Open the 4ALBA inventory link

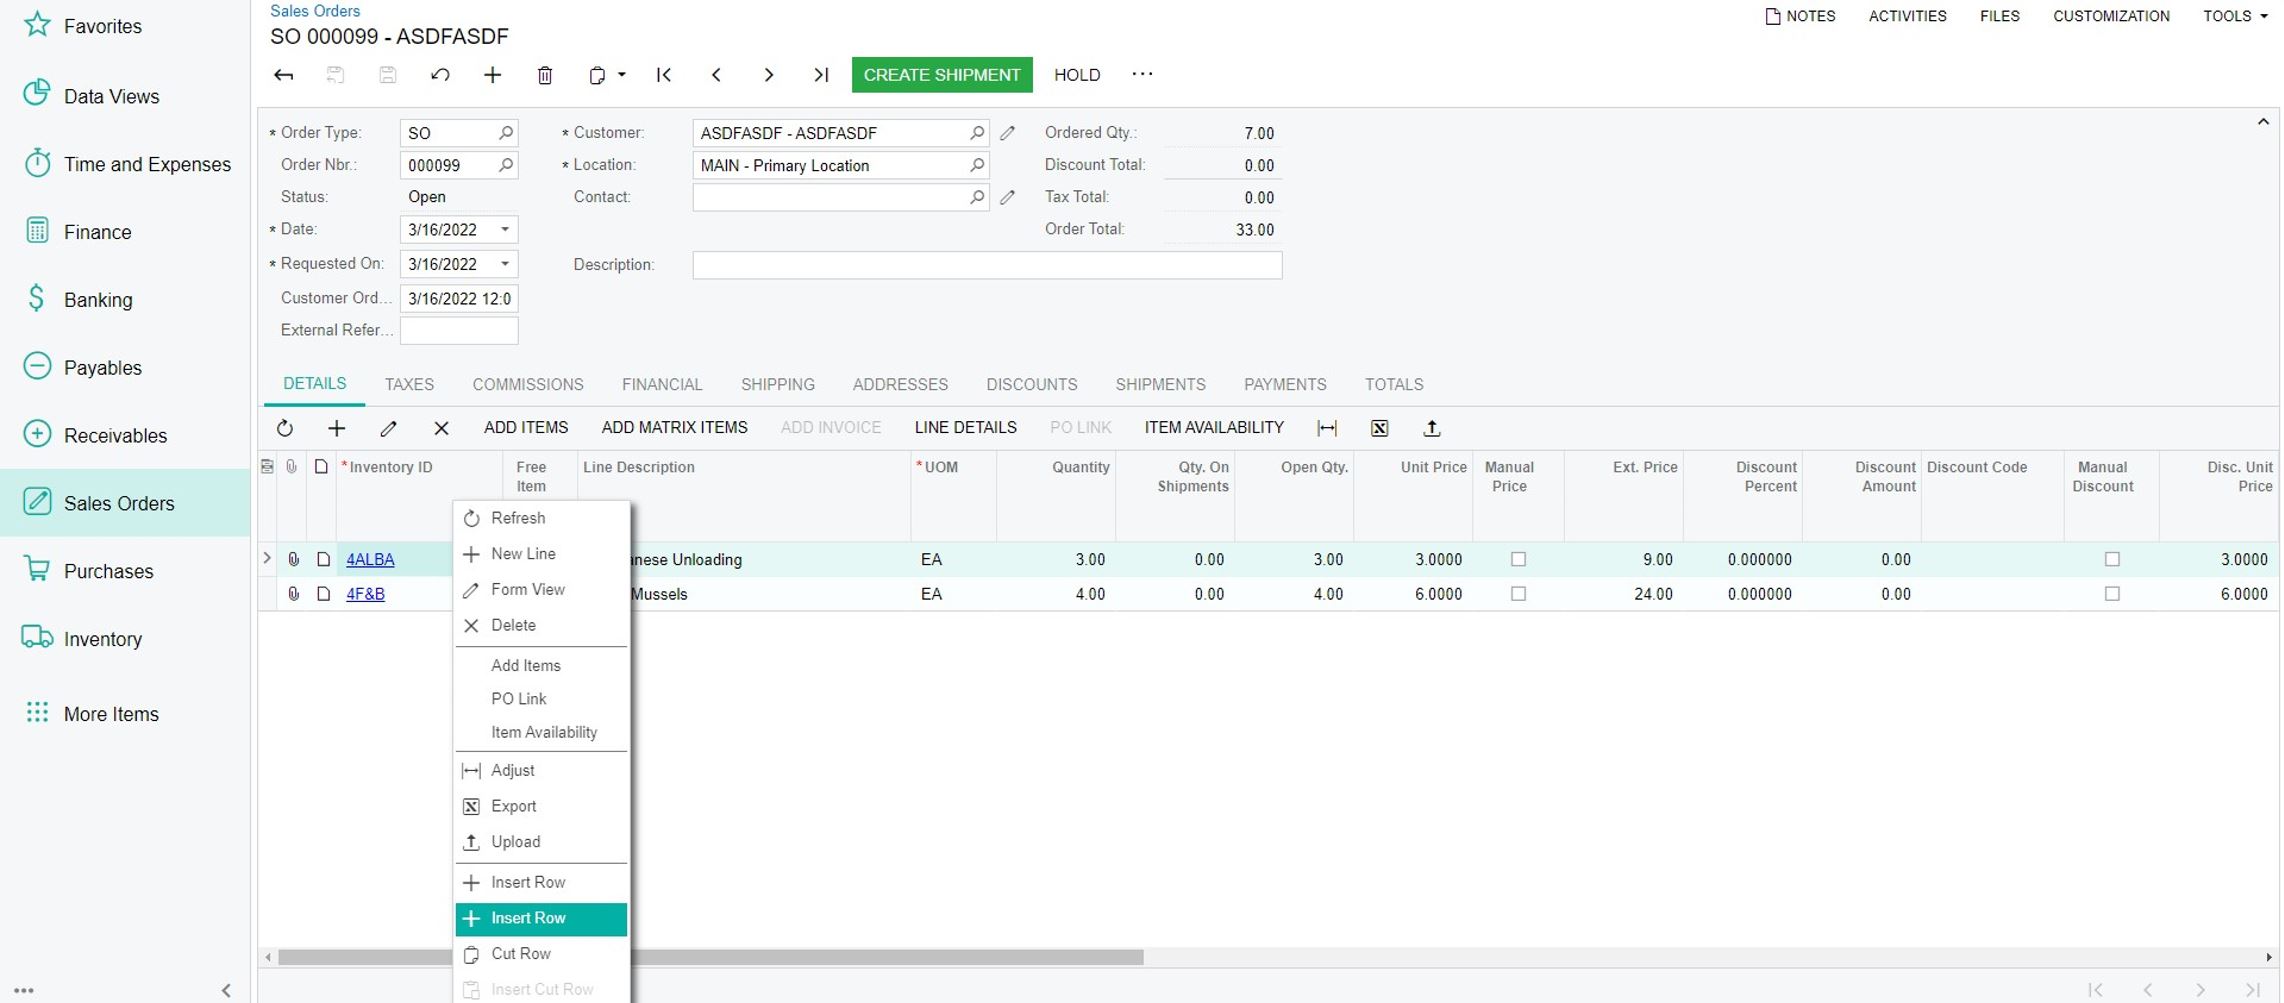tap(370, 560)
